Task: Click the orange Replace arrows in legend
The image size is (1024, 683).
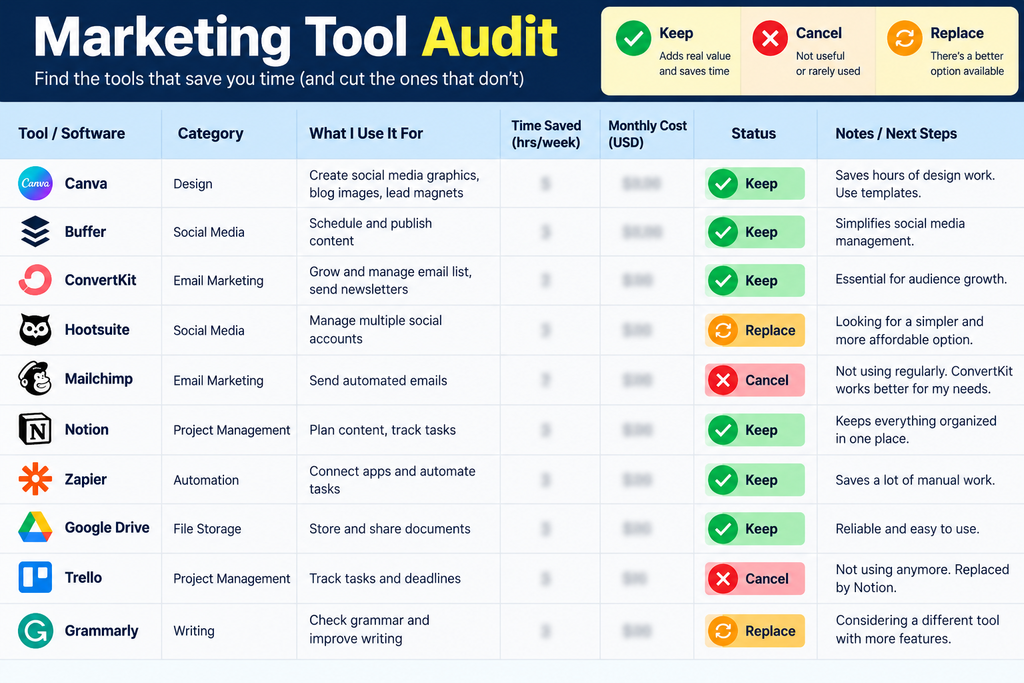Action: (904, 38)
